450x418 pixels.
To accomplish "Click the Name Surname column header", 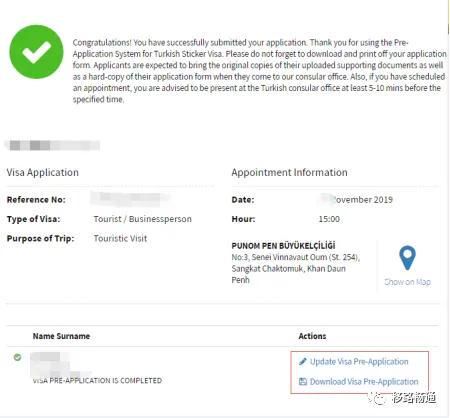I will 61,336.
